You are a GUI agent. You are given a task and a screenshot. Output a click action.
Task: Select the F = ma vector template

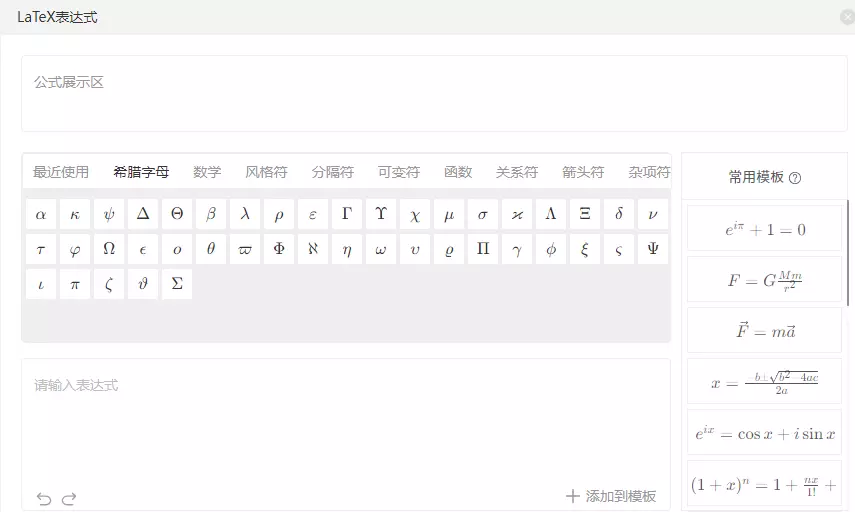pos(765,330)
